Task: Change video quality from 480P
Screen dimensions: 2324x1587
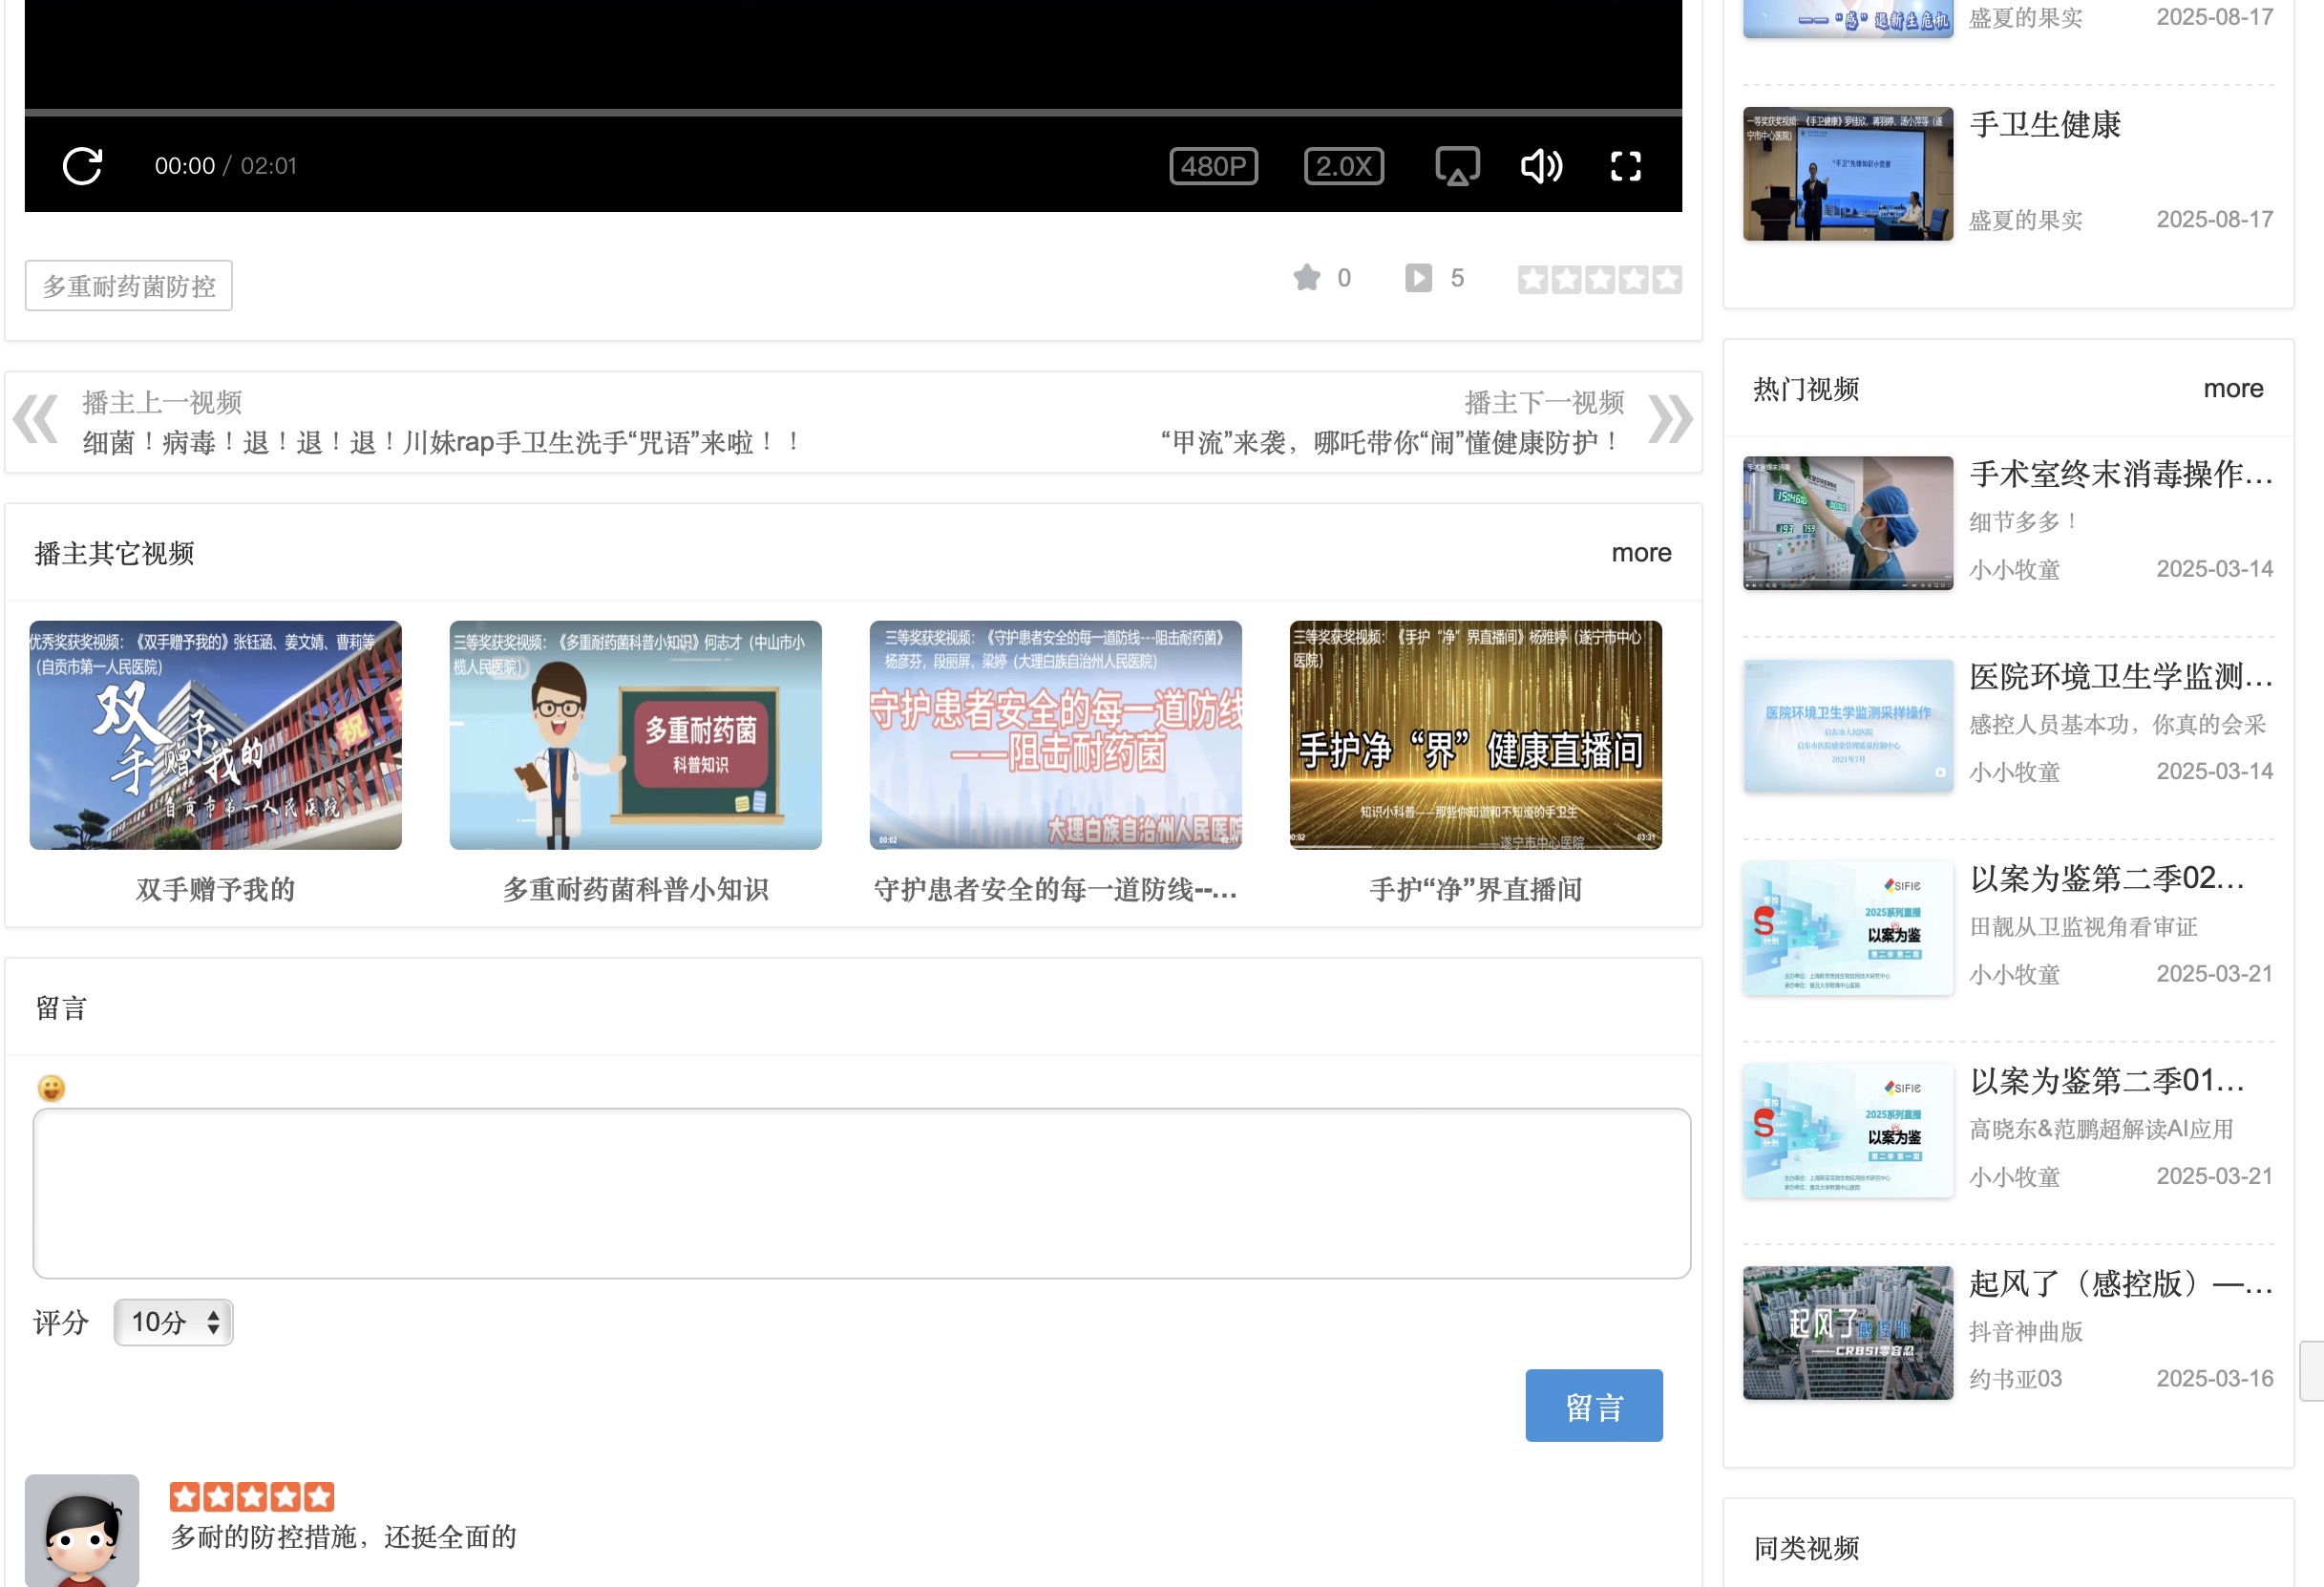Action: [x=1213, y=166]
